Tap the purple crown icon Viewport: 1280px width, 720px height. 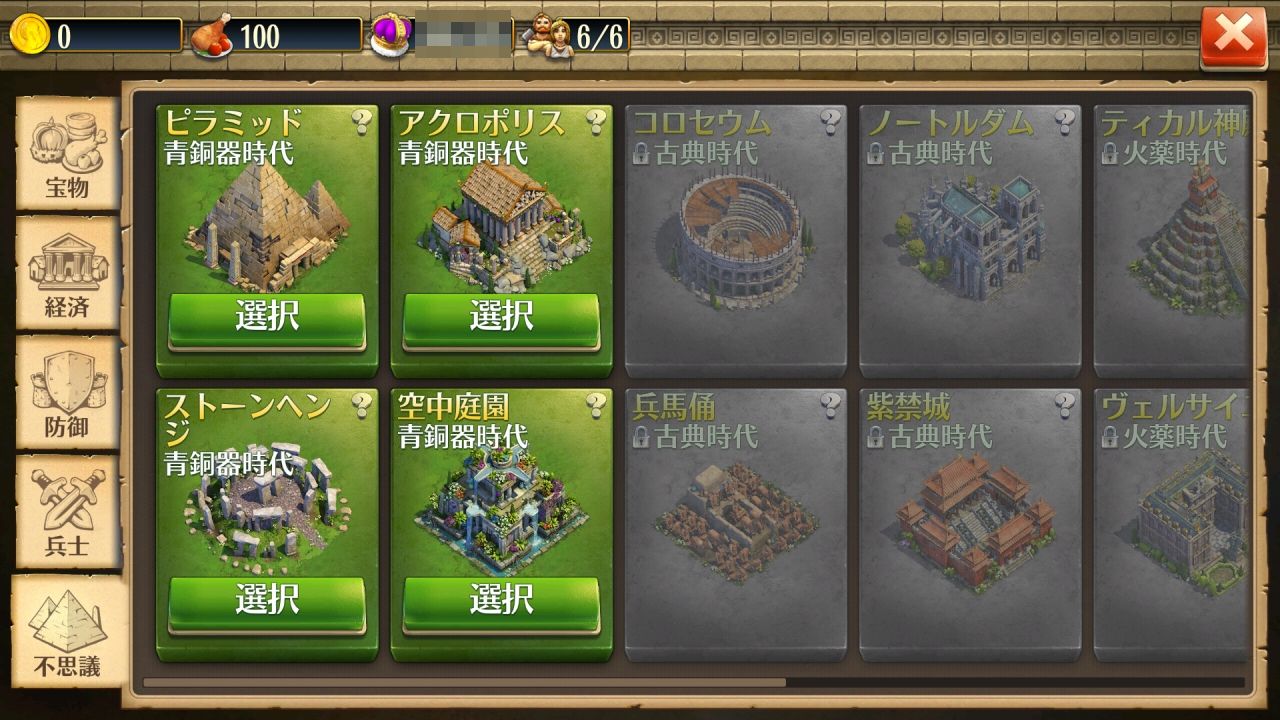390,36
